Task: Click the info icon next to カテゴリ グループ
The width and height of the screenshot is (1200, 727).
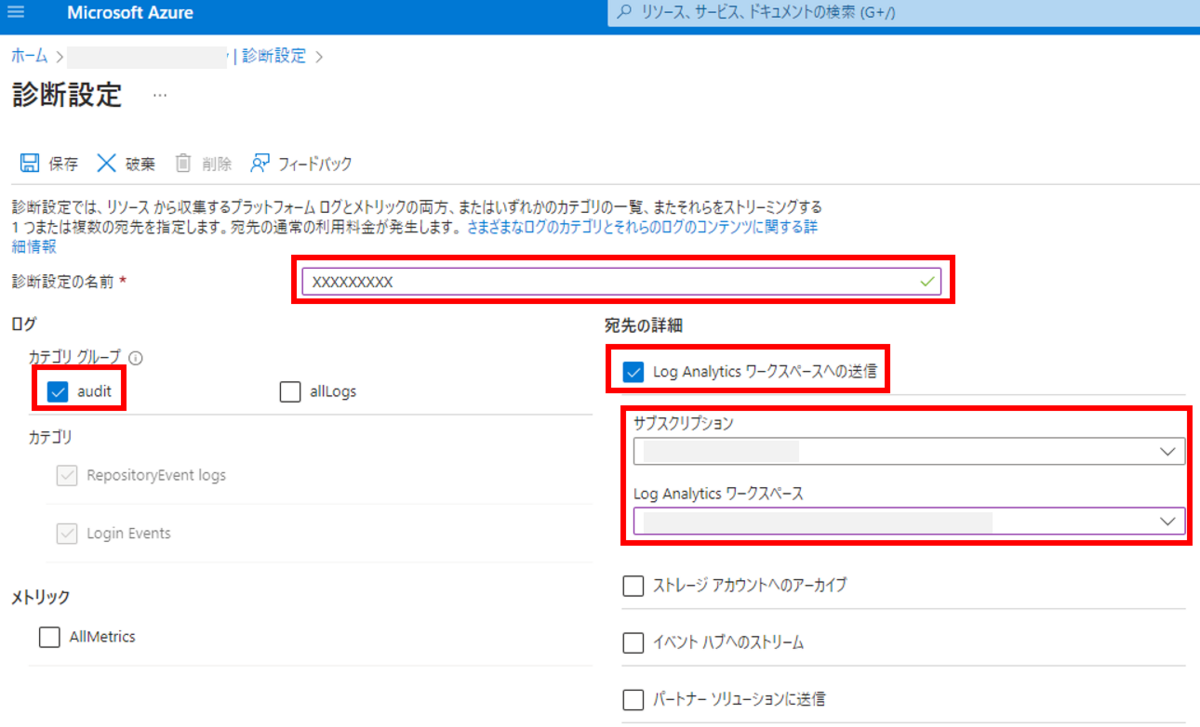Action: pos(136,357)
